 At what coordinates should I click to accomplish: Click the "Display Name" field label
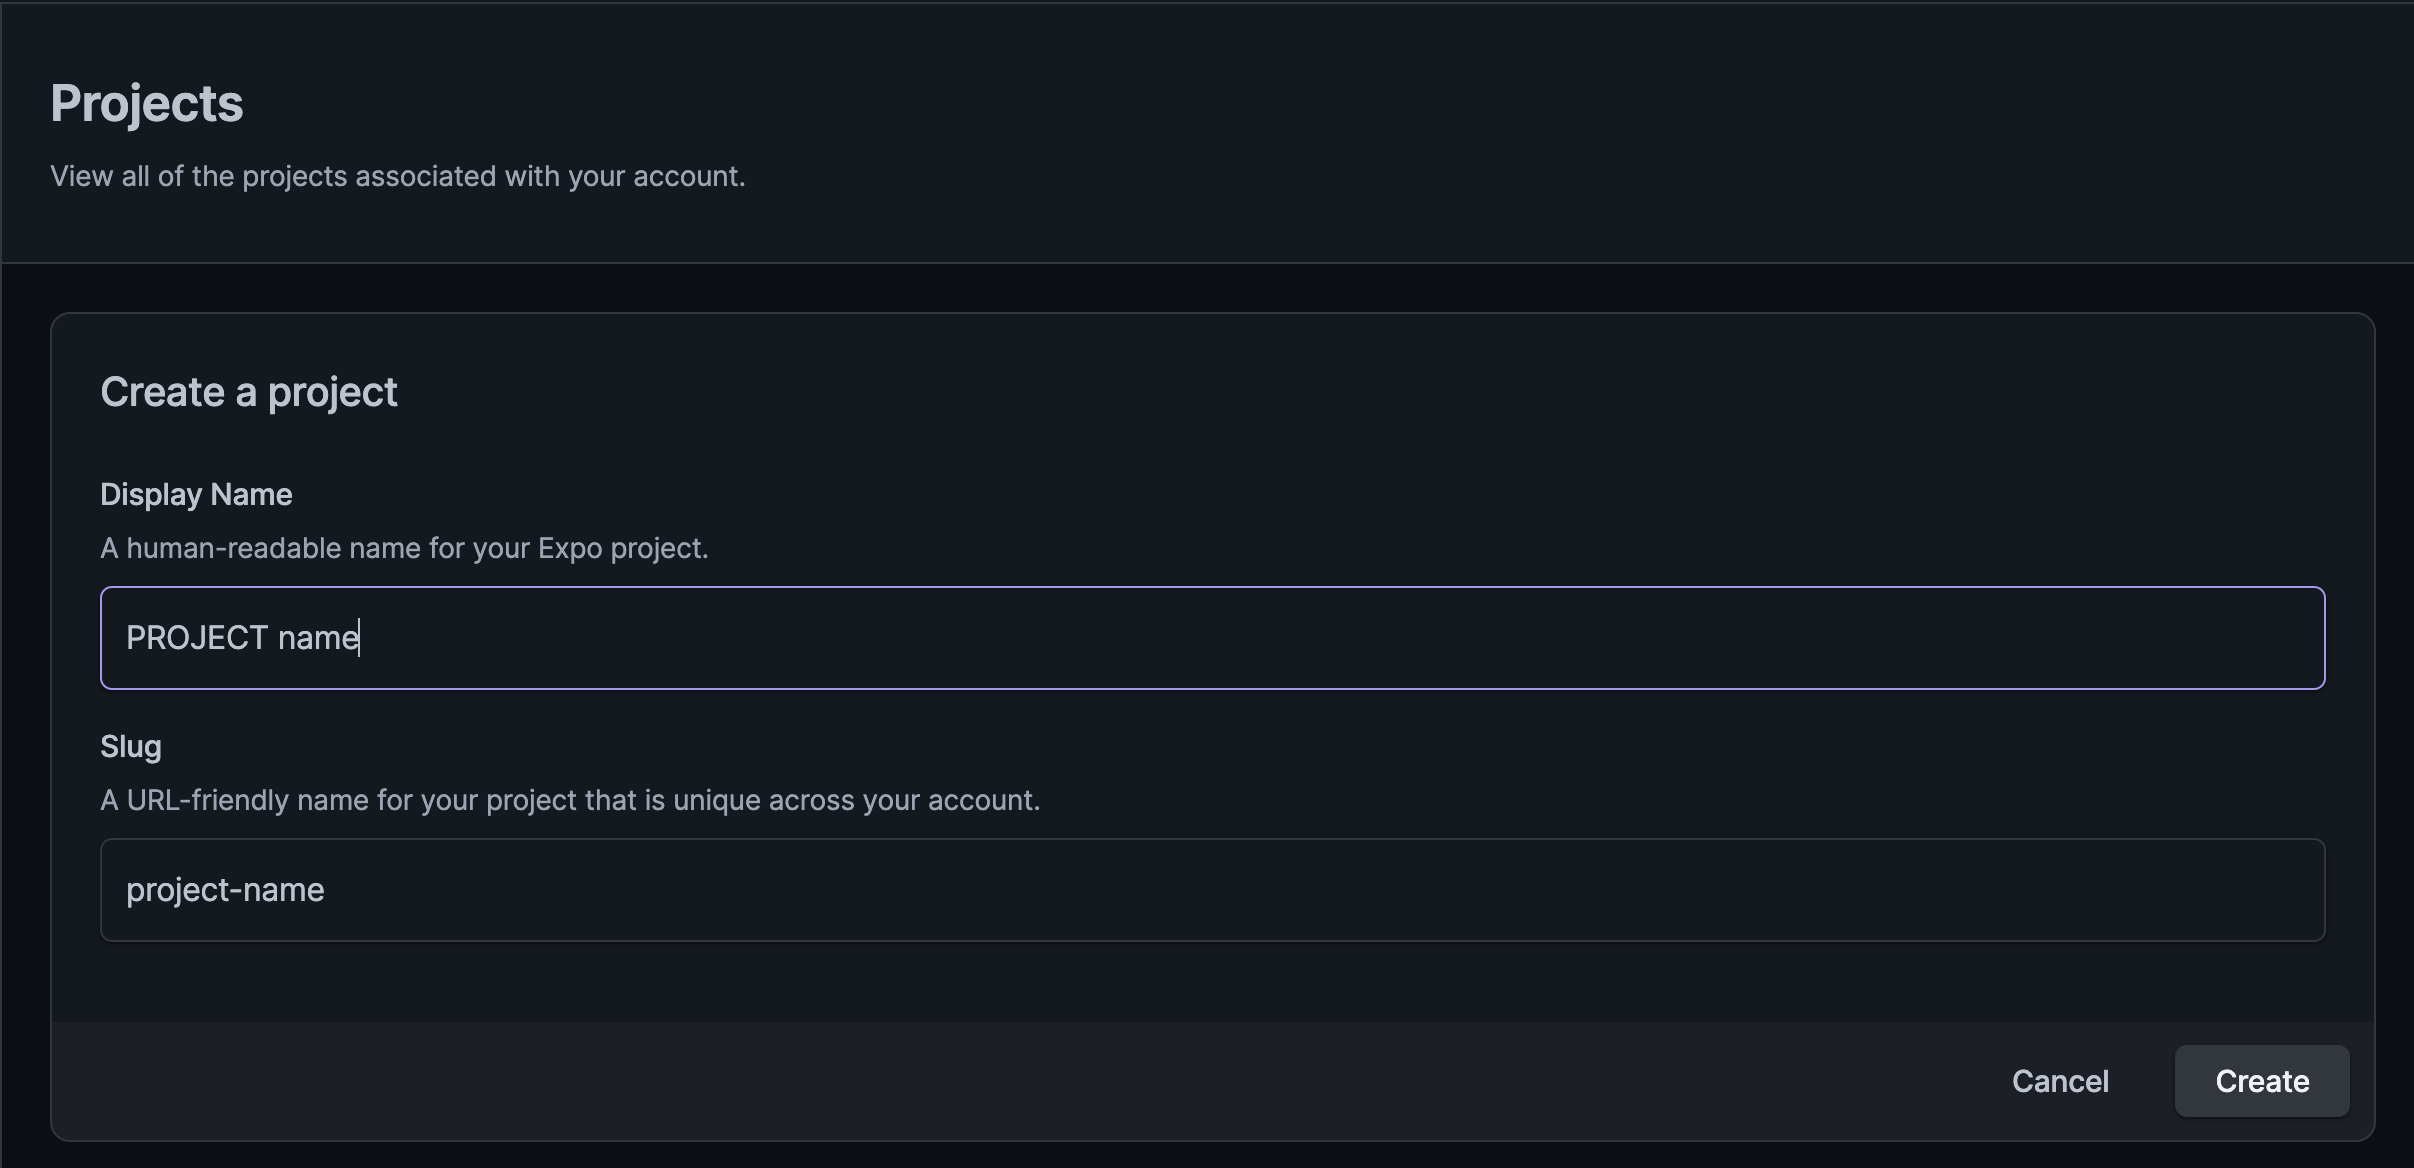tap(196, 494)
